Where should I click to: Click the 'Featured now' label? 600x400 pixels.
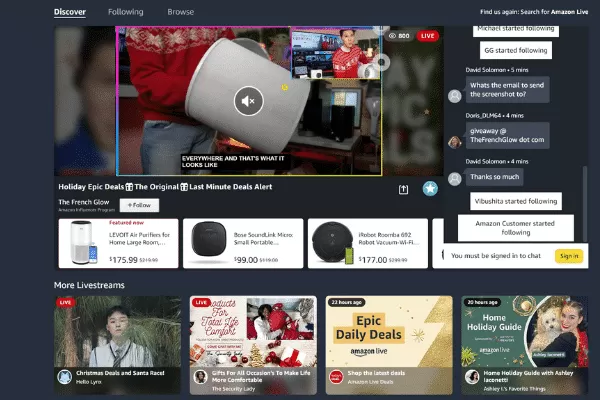point(126,222)
